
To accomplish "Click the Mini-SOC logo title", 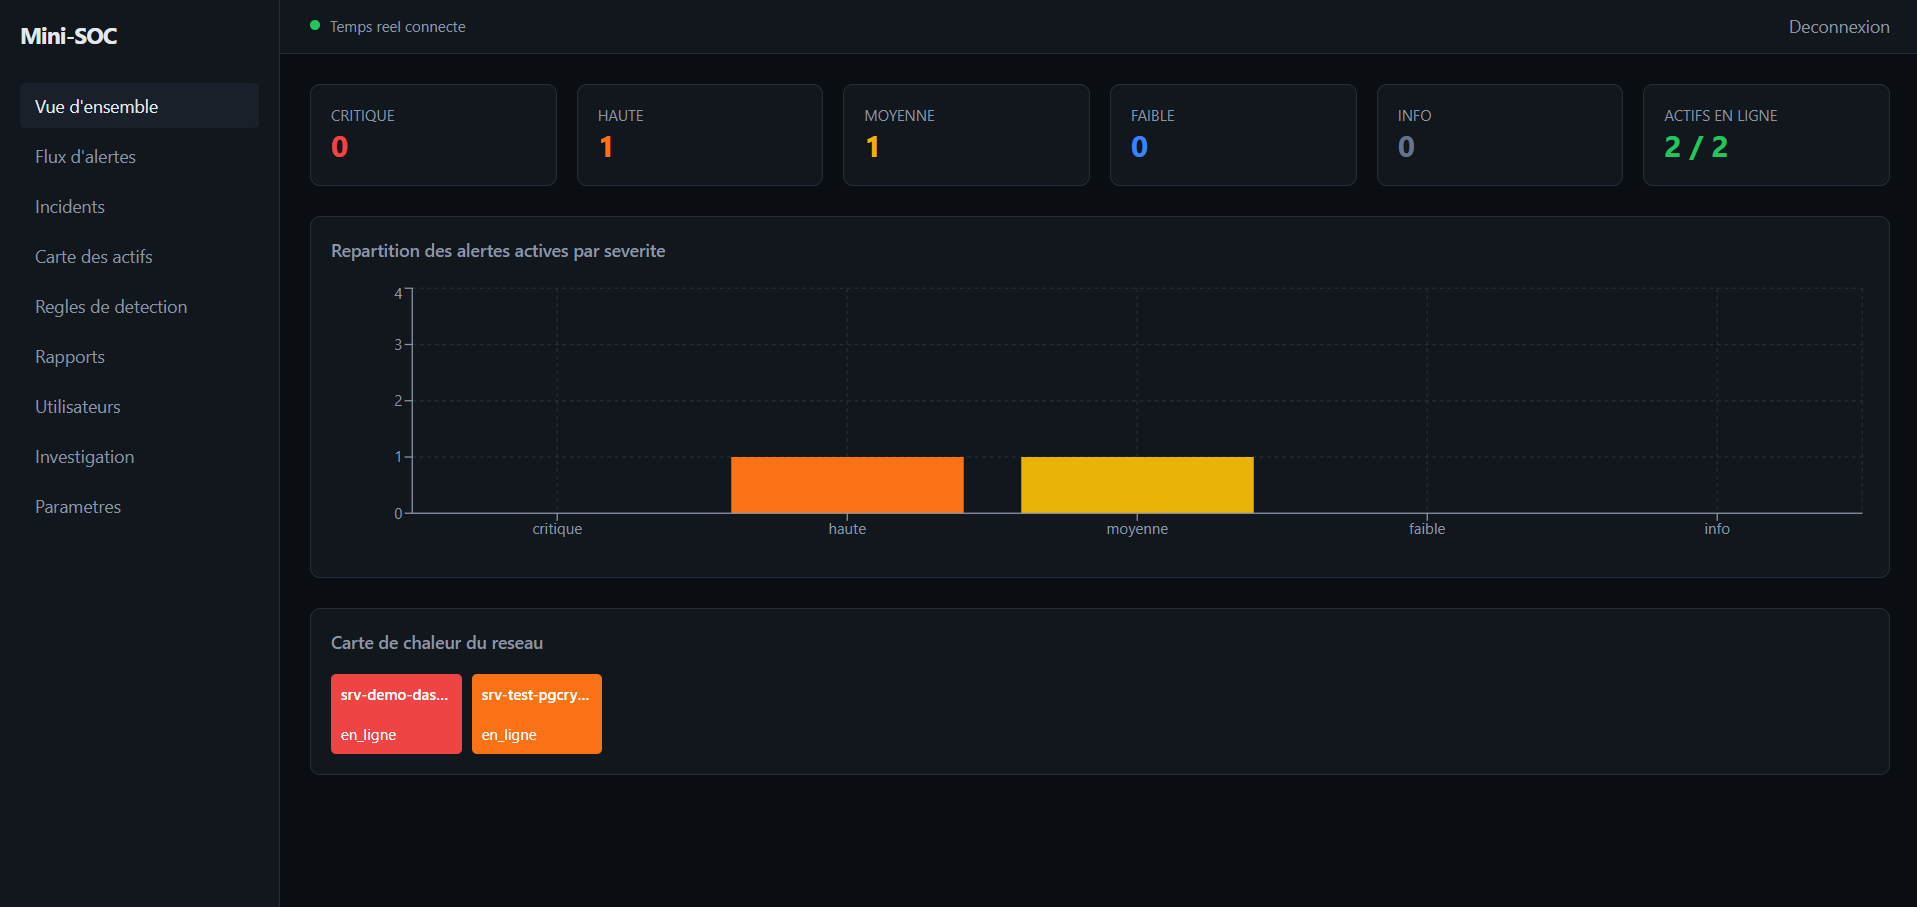I will coord(69,36).
